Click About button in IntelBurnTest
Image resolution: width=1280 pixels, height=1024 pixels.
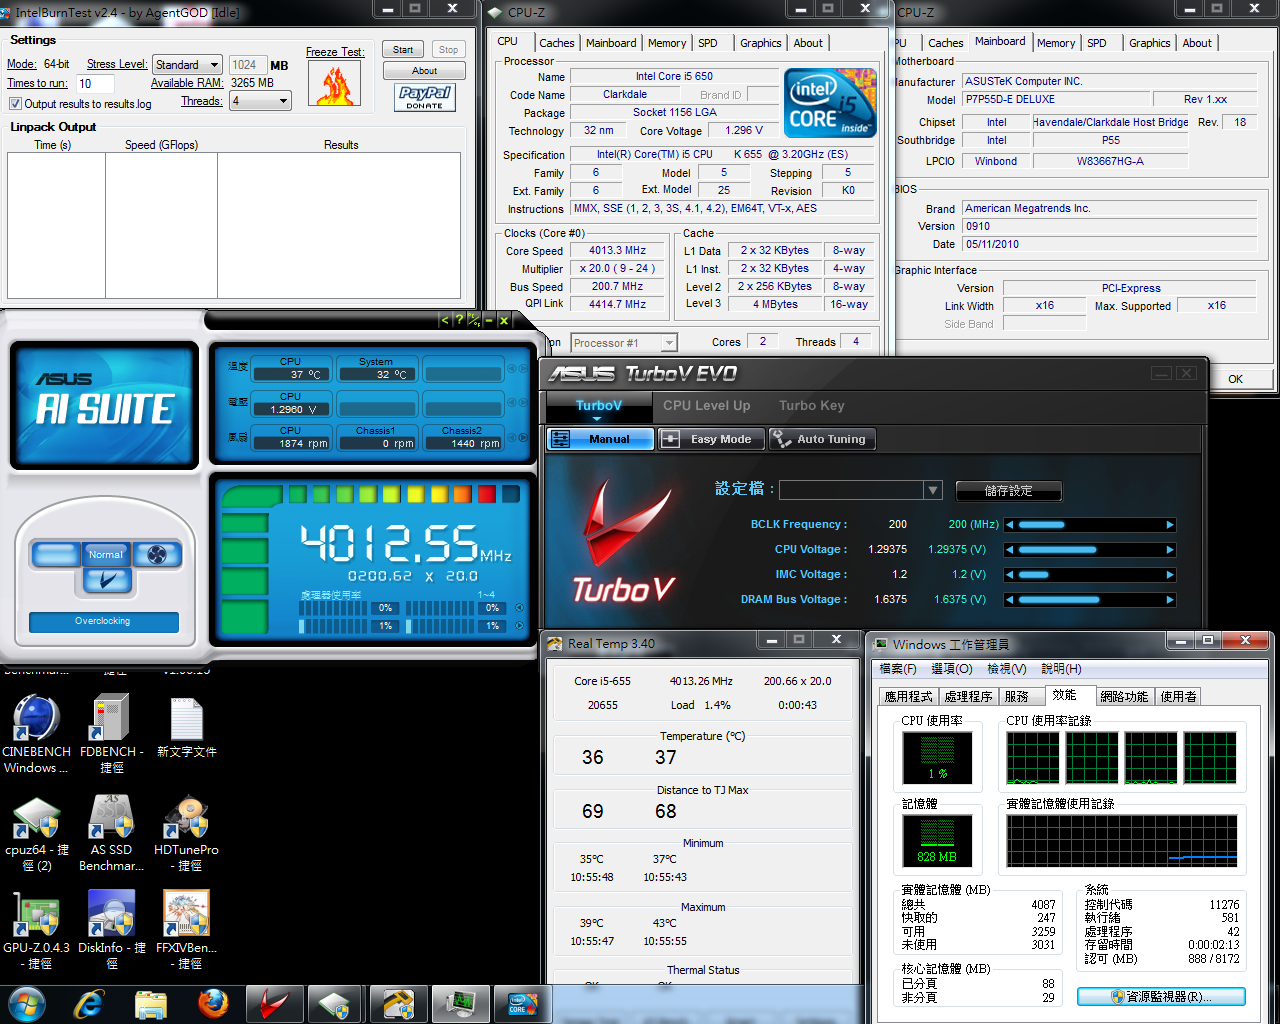tap(425, 71)
